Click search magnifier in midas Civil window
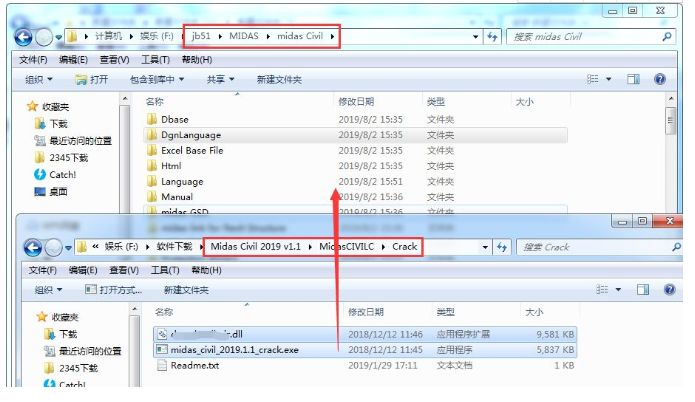 coord(667,37)
